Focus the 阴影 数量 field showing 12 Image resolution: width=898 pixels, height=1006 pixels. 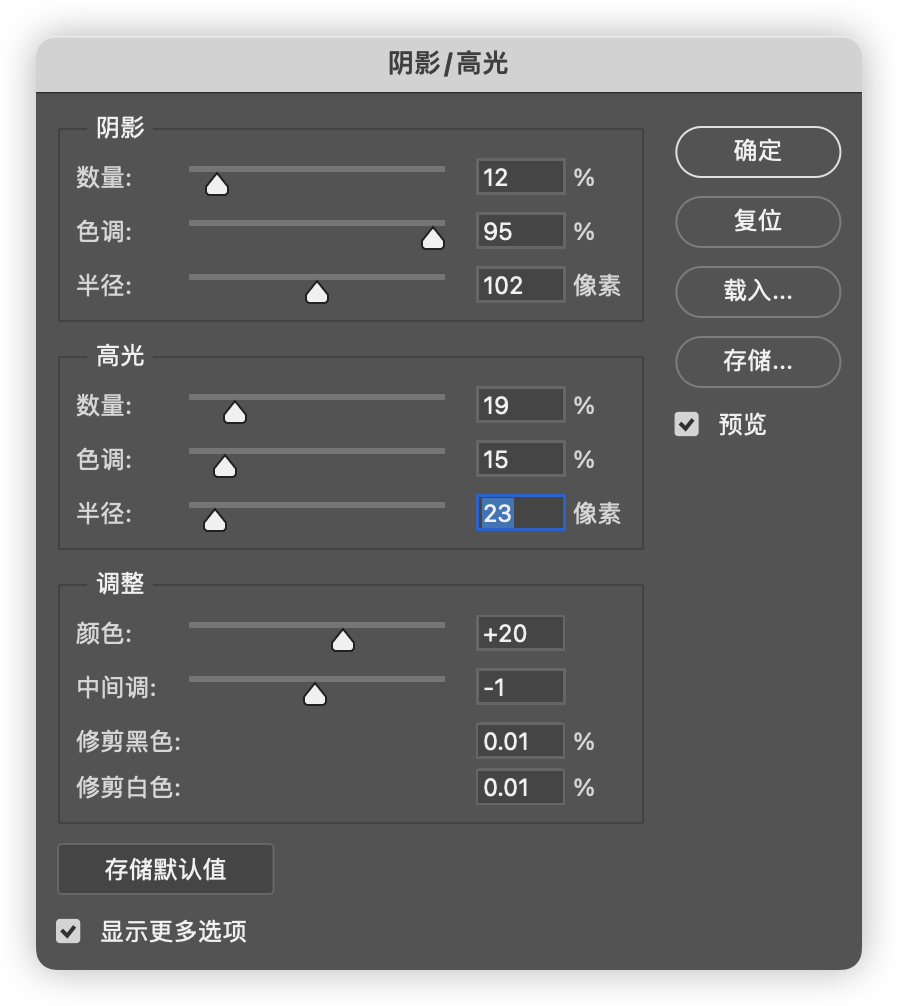point(520,176)
